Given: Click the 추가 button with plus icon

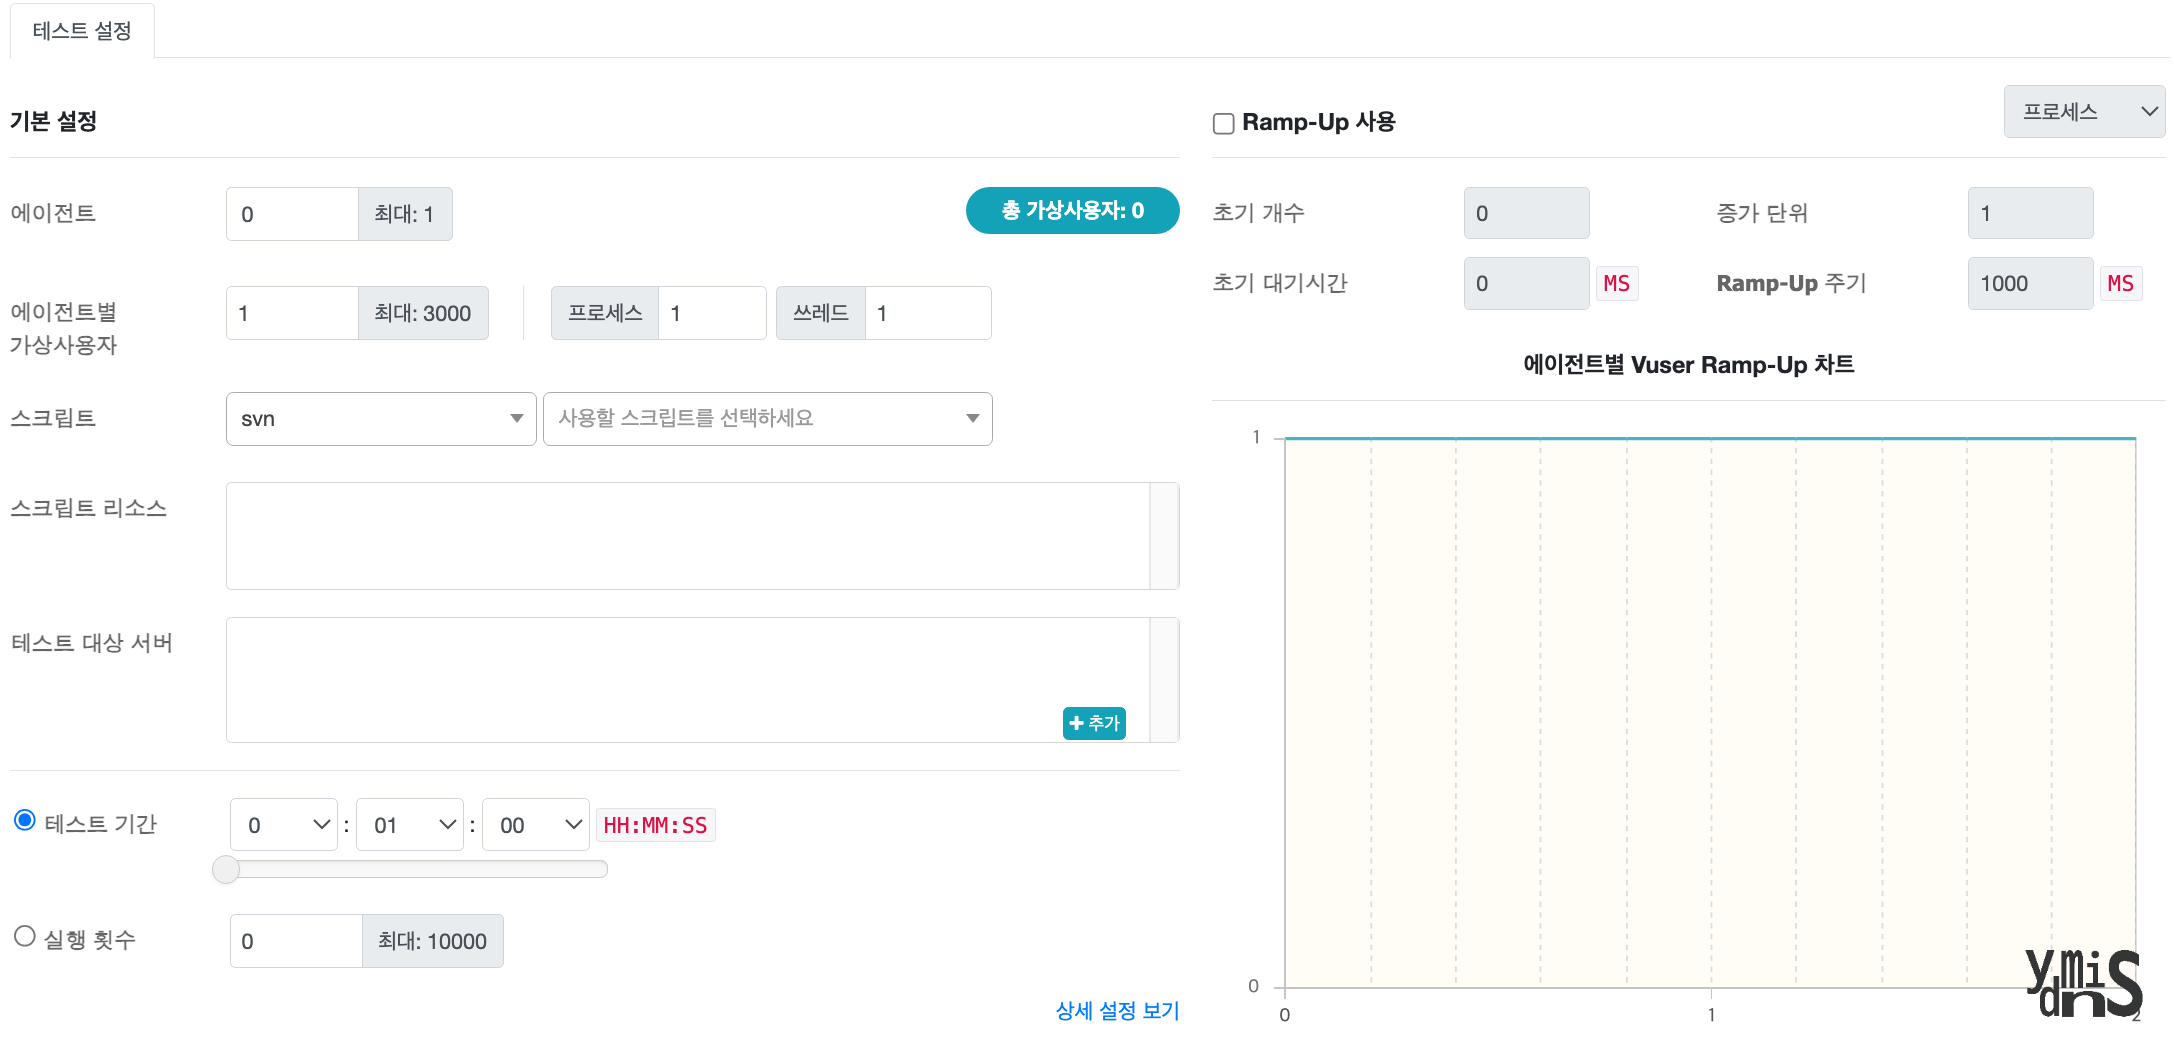Looking at the screenshot, I should (x=1094, y=723).
